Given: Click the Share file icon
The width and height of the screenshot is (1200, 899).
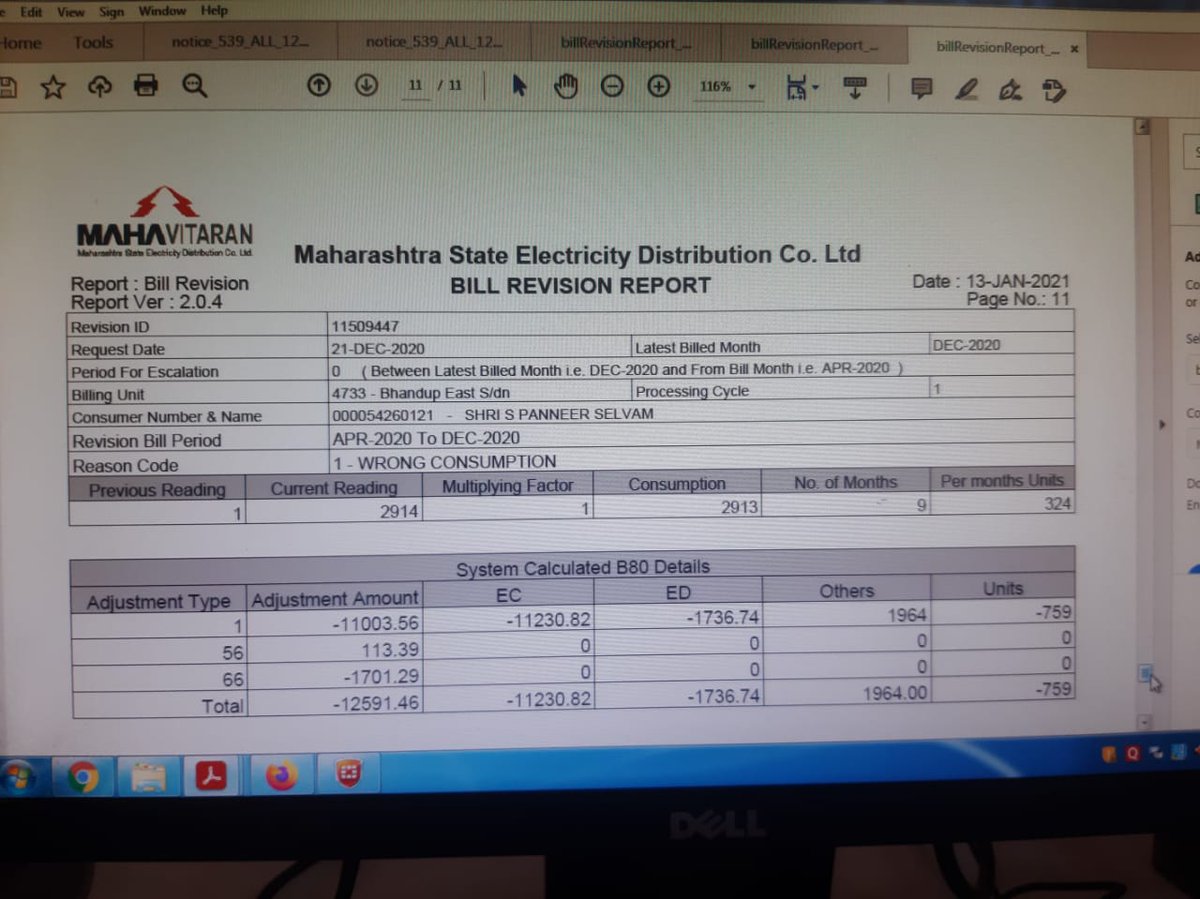Looking at the screenshot, I should pyautogui.click(x=1054, y=92).
